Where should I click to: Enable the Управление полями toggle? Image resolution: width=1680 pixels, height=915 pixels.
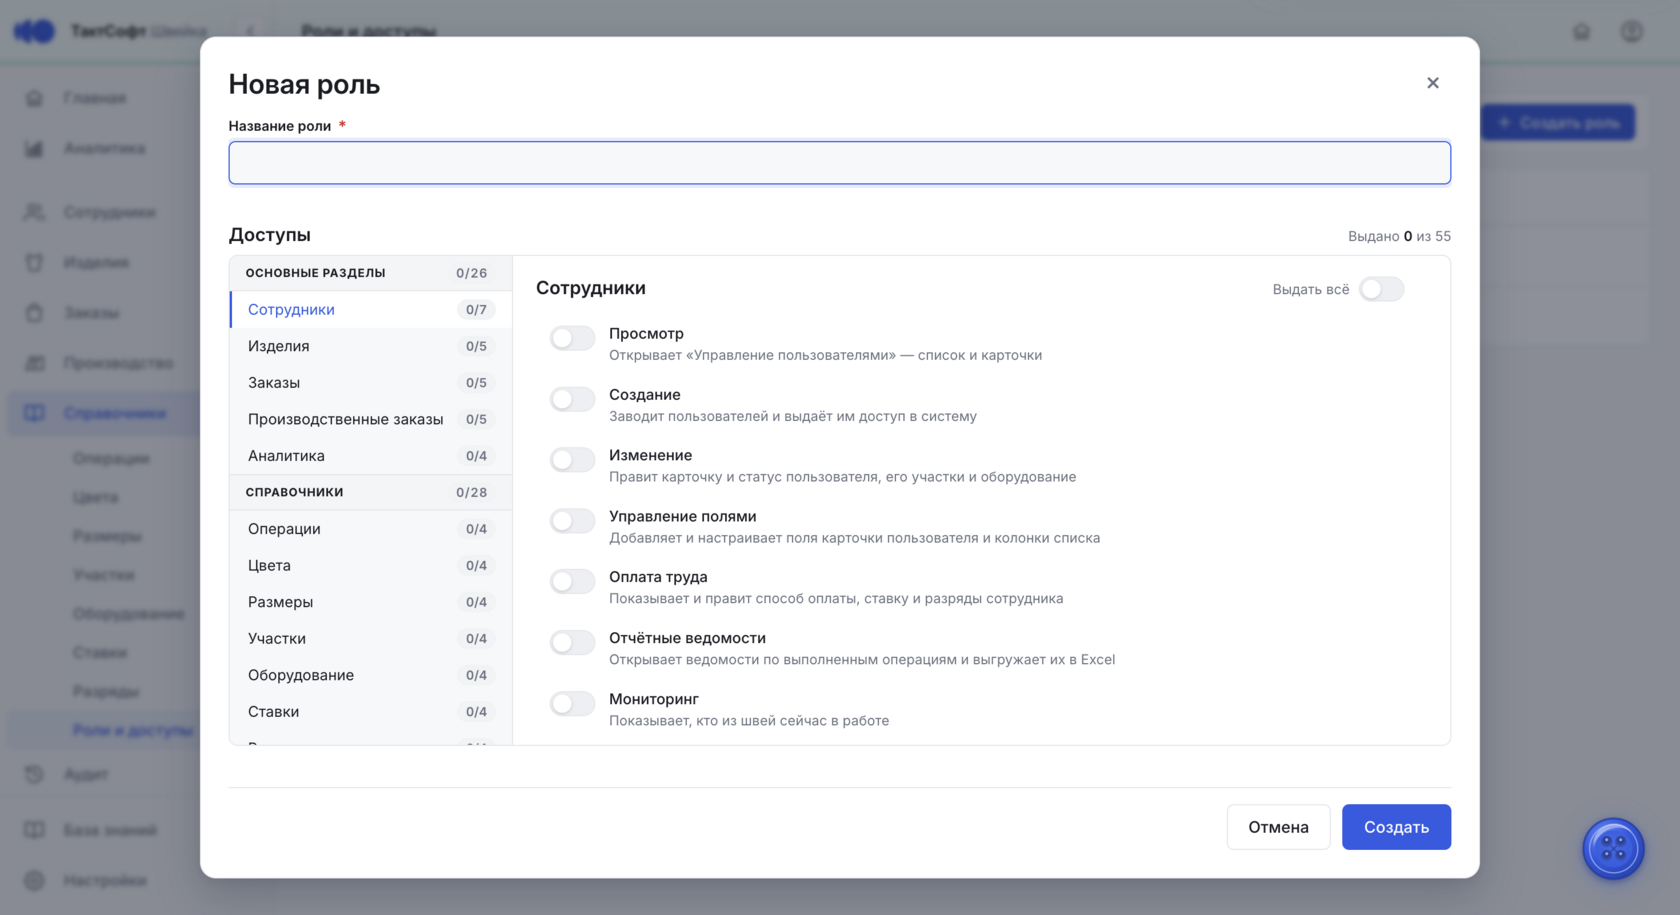(572, 521)
